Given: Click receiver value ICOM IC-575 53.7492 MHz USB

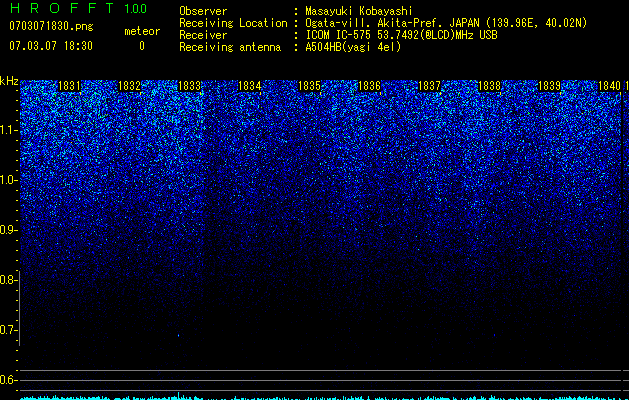Looking at the screenshot, I should tap(401, 35).
